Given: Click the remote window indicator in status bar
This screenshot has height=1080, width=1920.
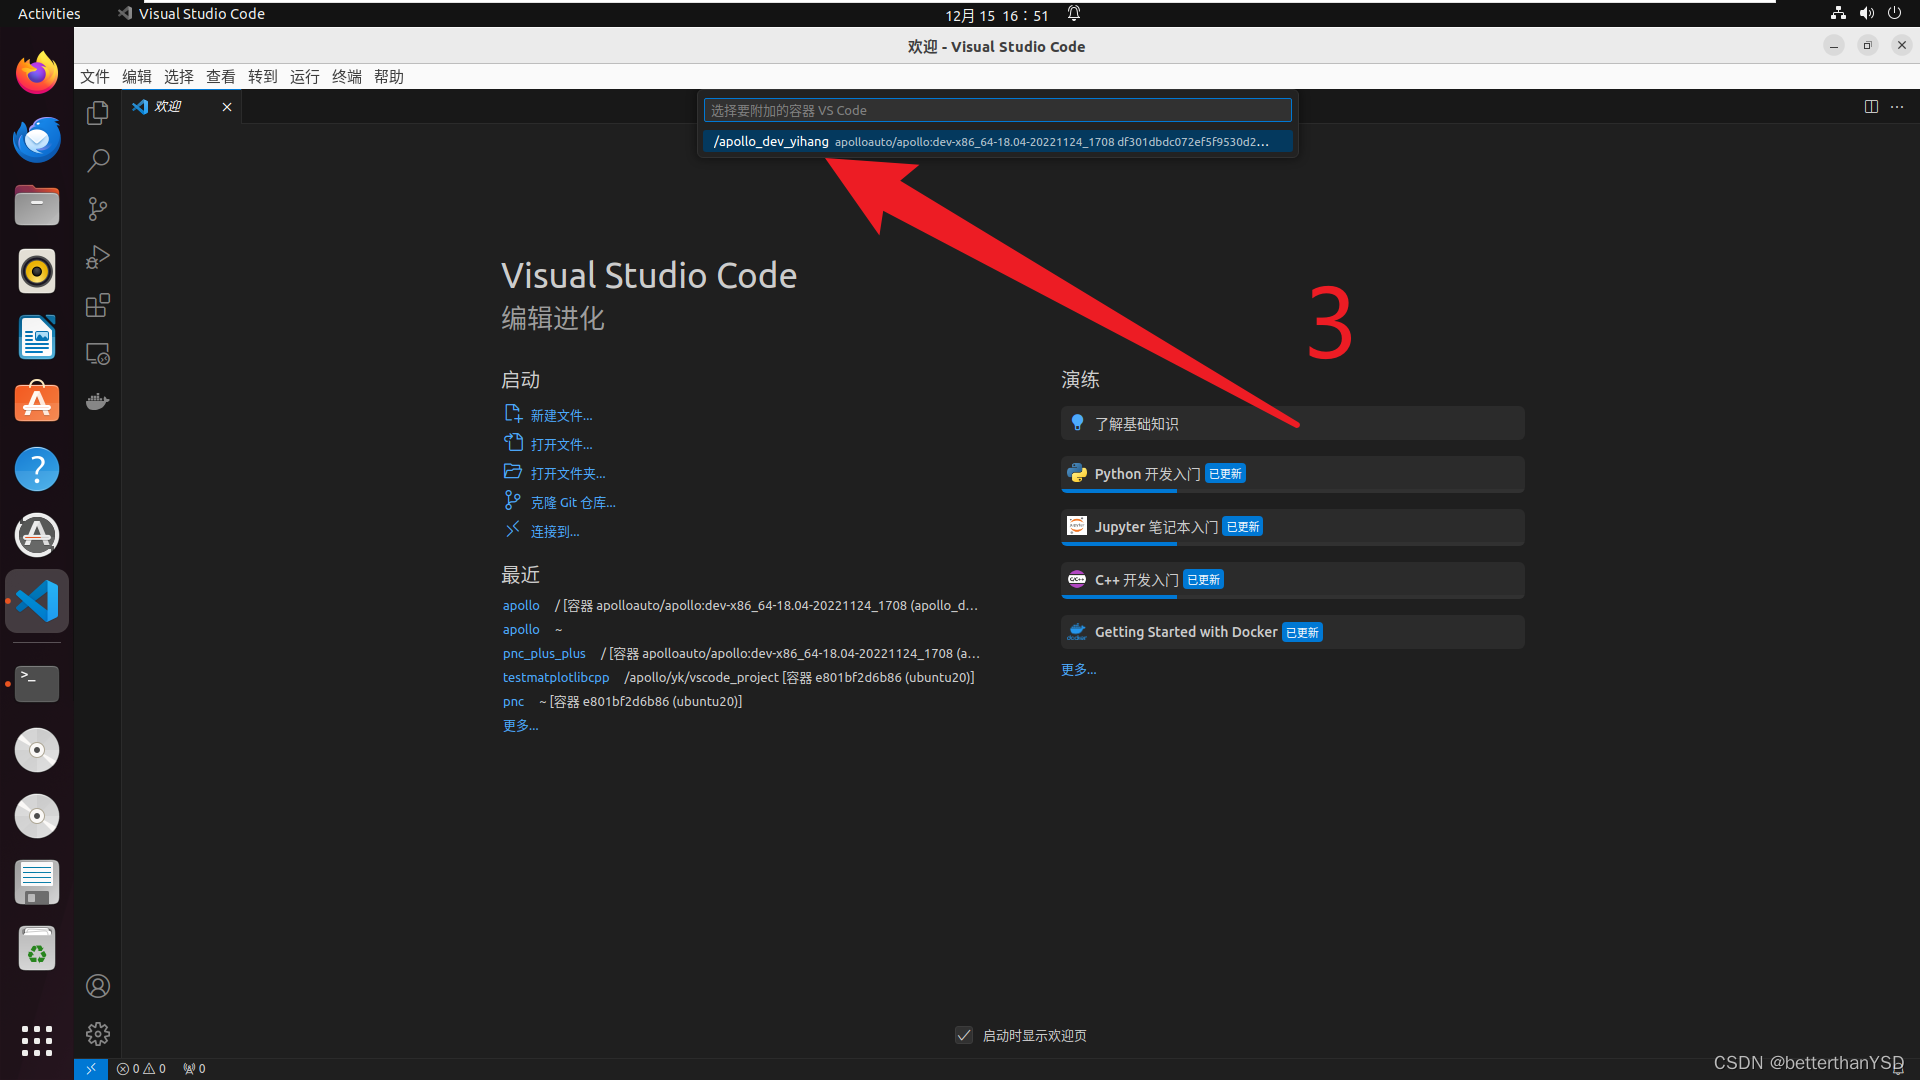Looking at the screenshot, I should 90,1068.
